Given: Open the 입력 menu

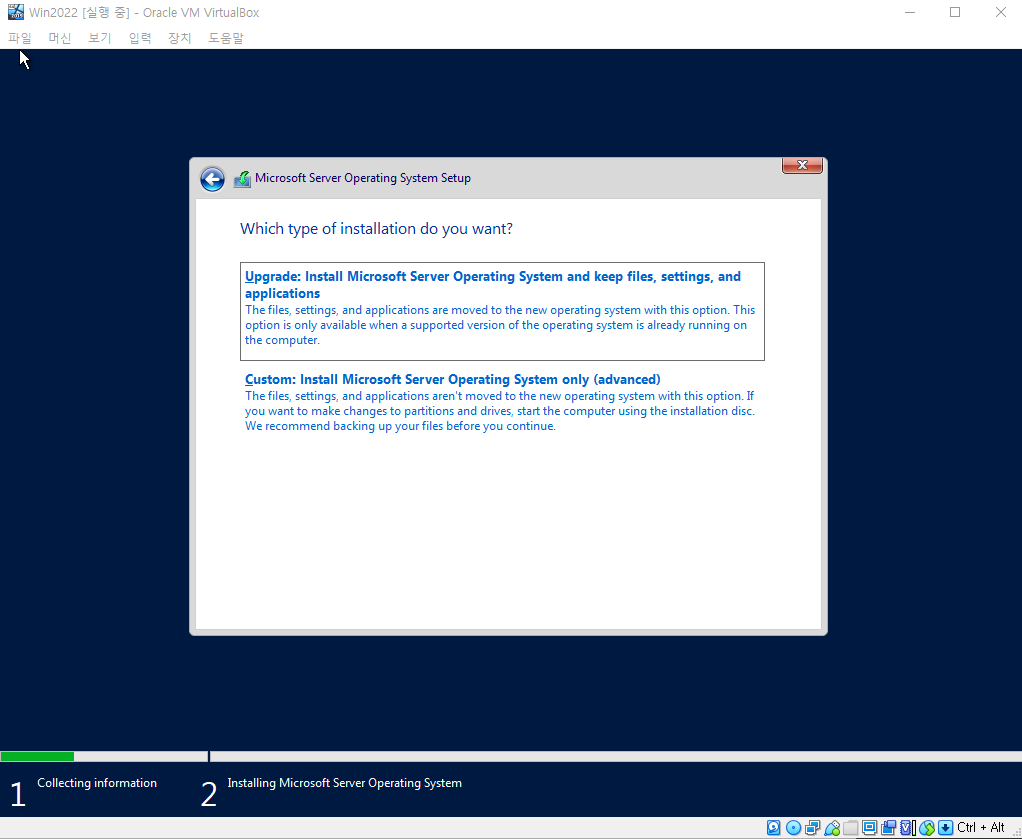Looking at the screenshot, I should tap(139, 38).
